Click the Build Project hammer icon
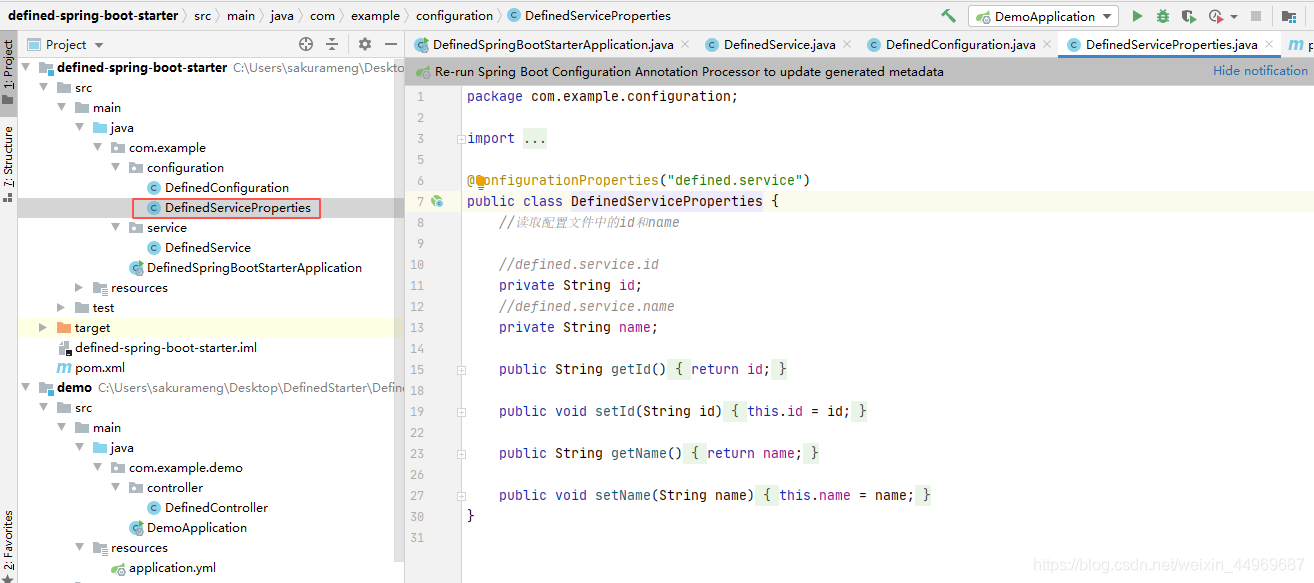Screen dimensions: 1314x583 tap(948, 16)
